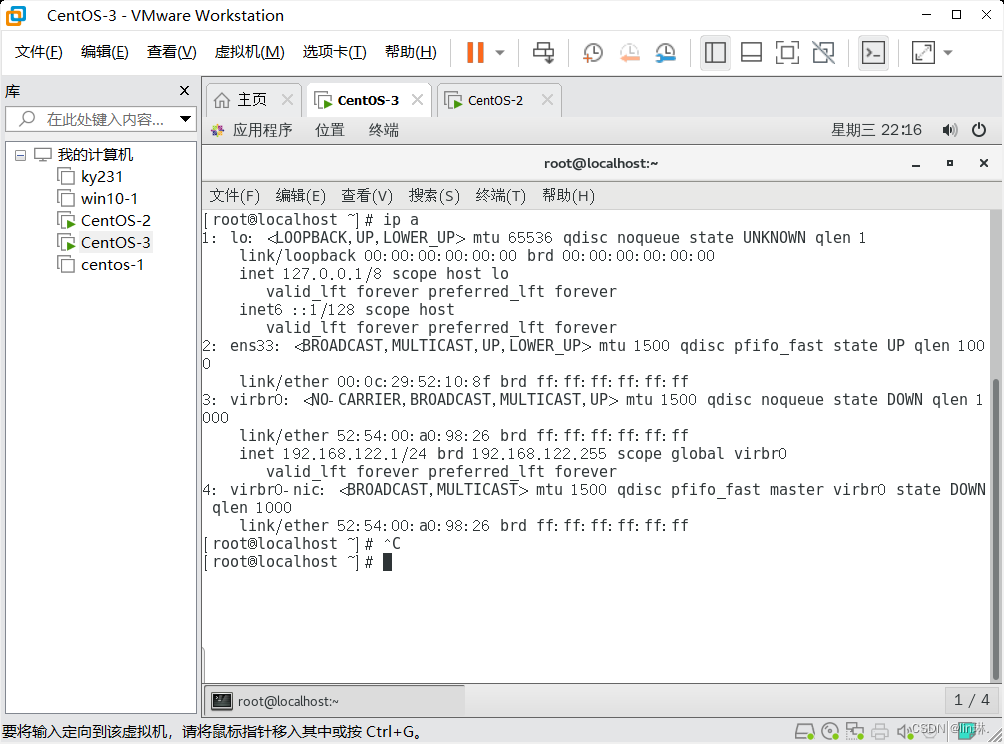Collapse the 我的计算机 tree node
1004x744 pixels.
pos(20,155)
